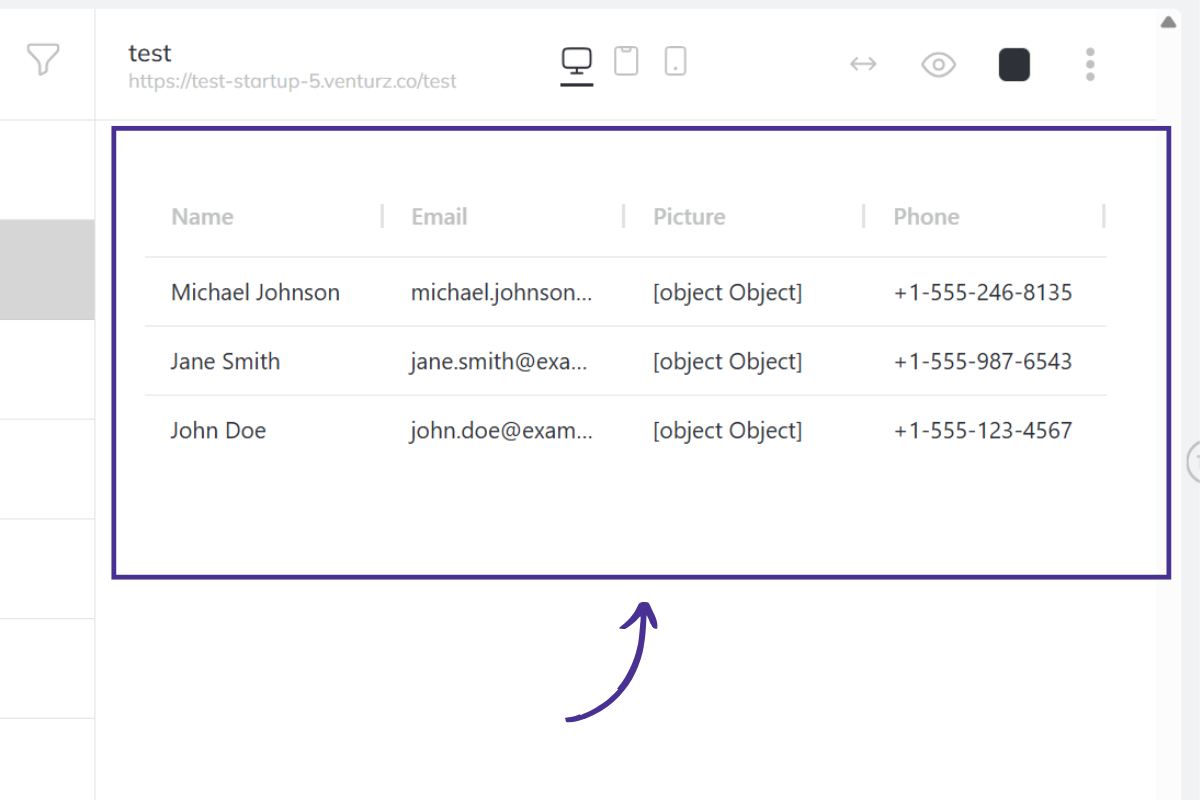The image size is (1200, 800).
Task: Toggle page preview with eye icon
Action: point(938,65)
